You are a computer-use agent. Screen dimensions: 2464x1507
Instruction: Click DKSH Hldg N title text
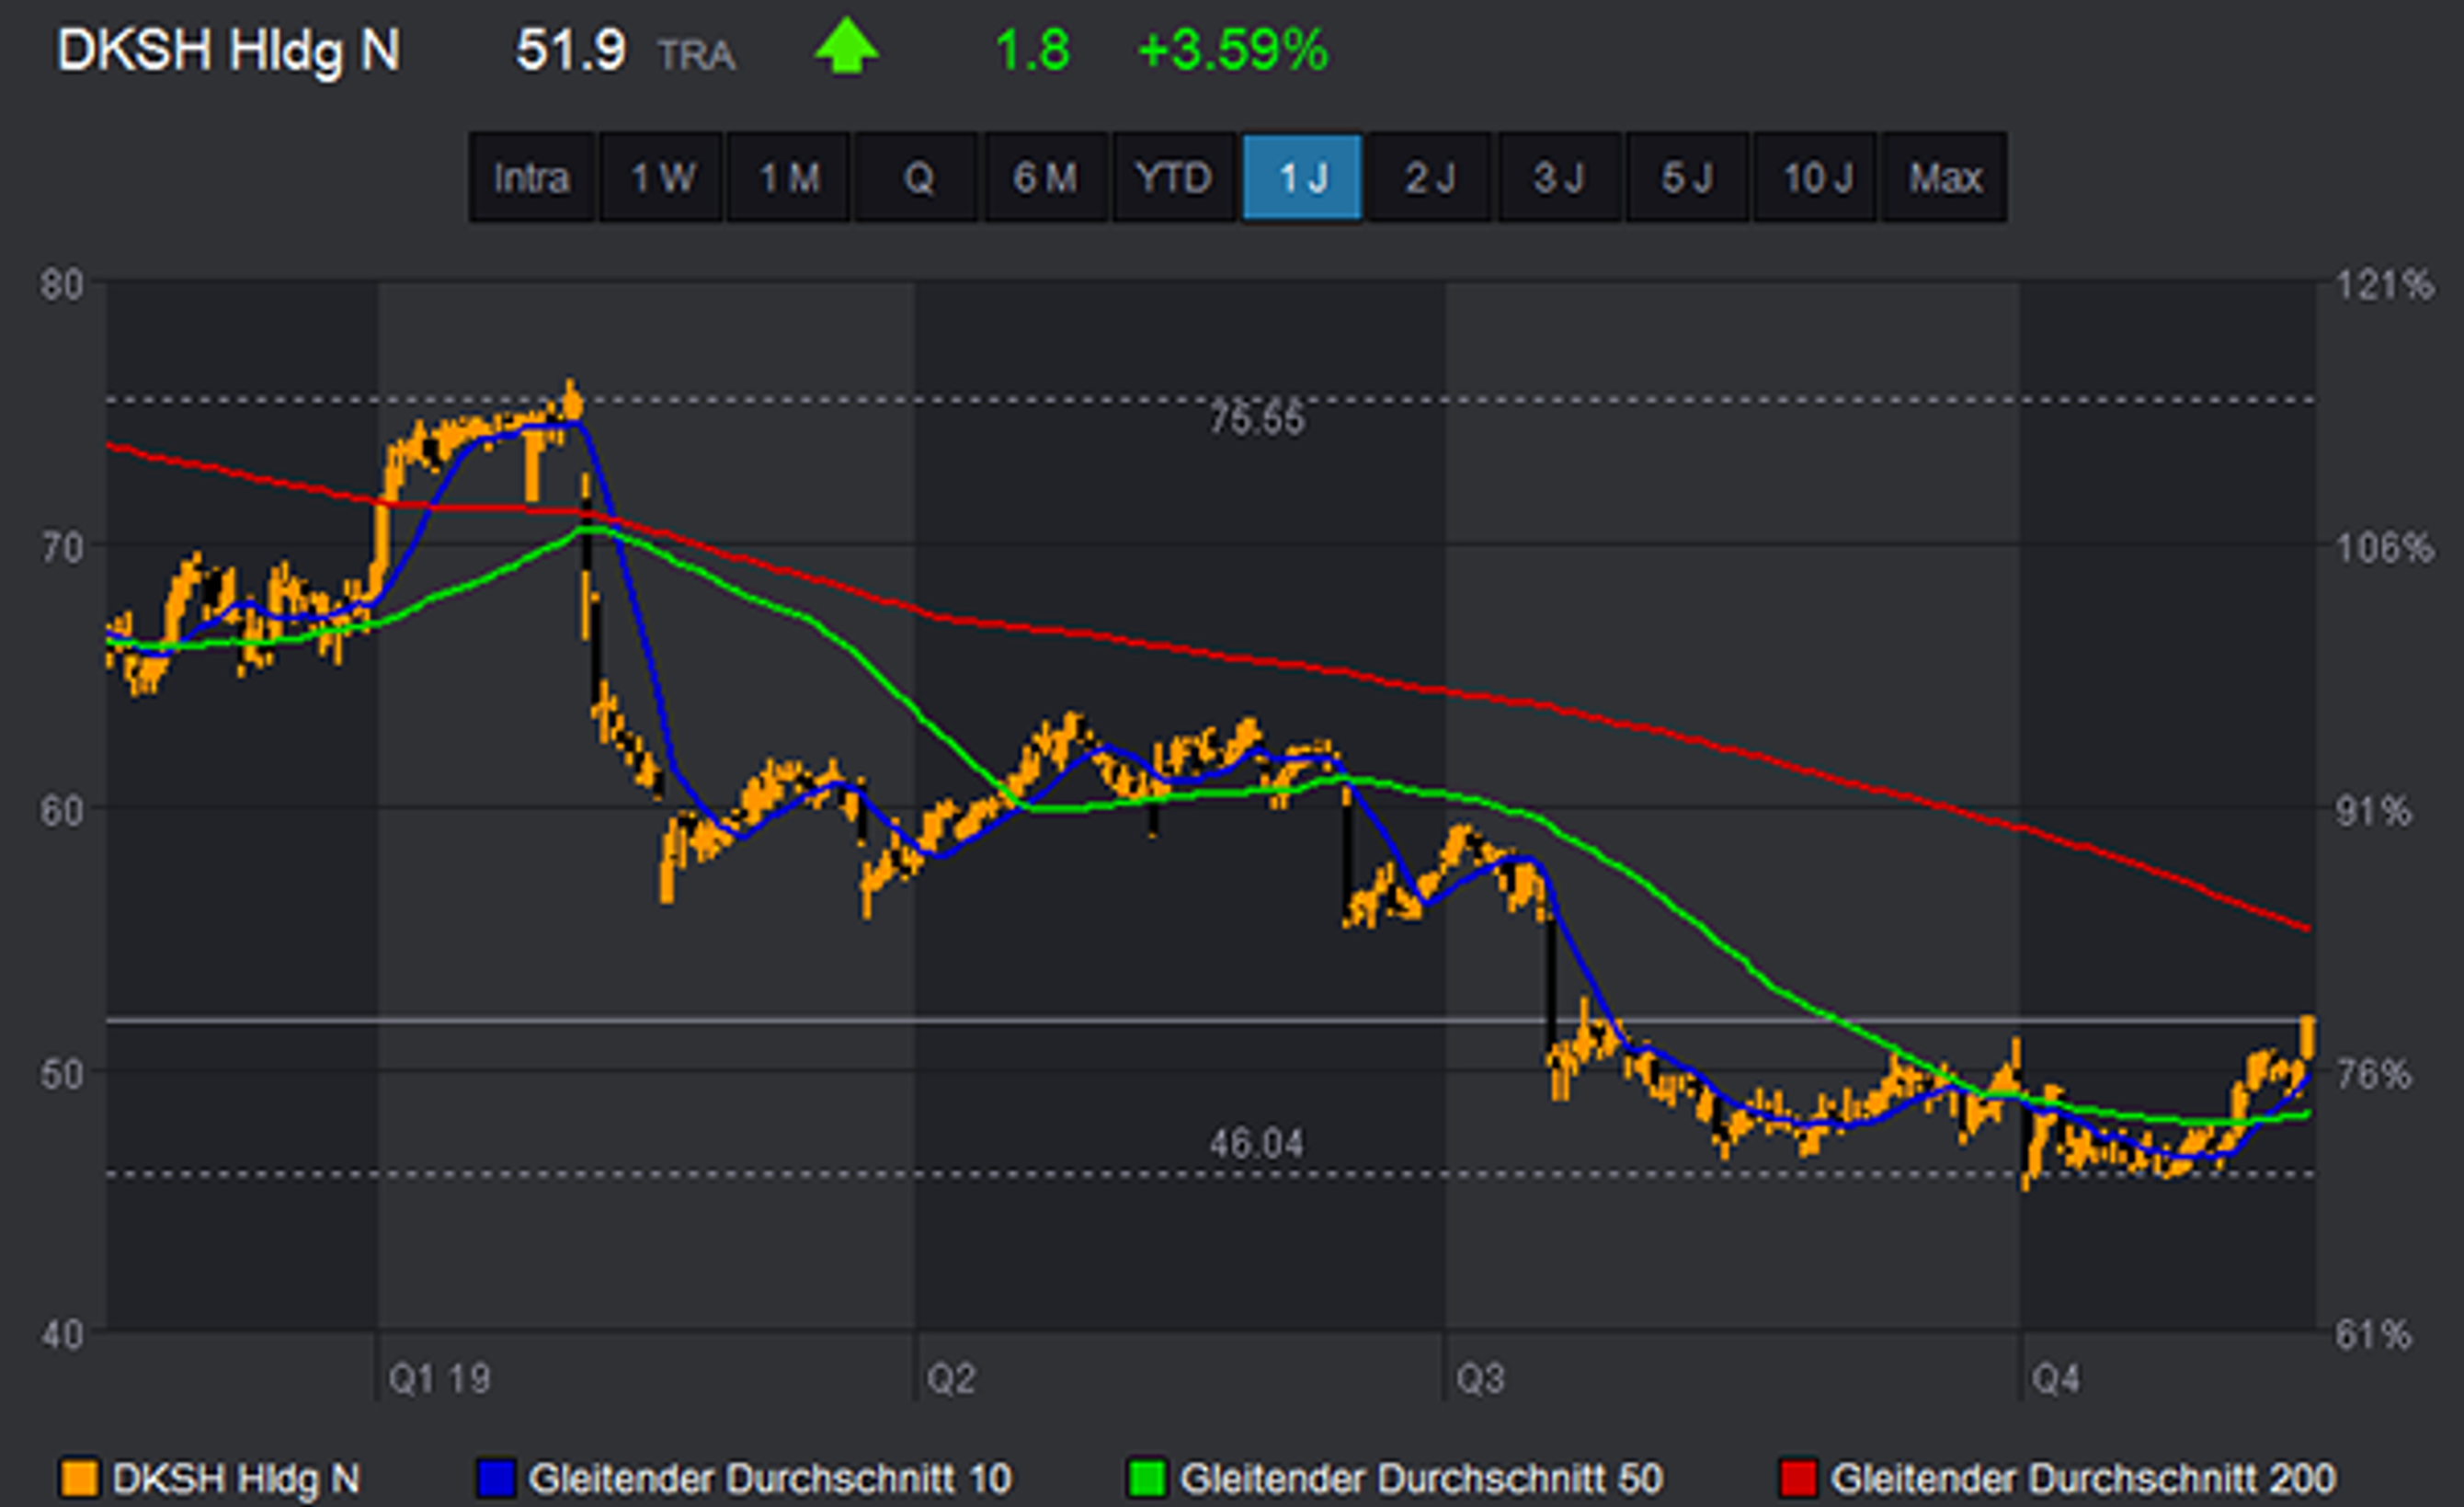pos(228,50)
